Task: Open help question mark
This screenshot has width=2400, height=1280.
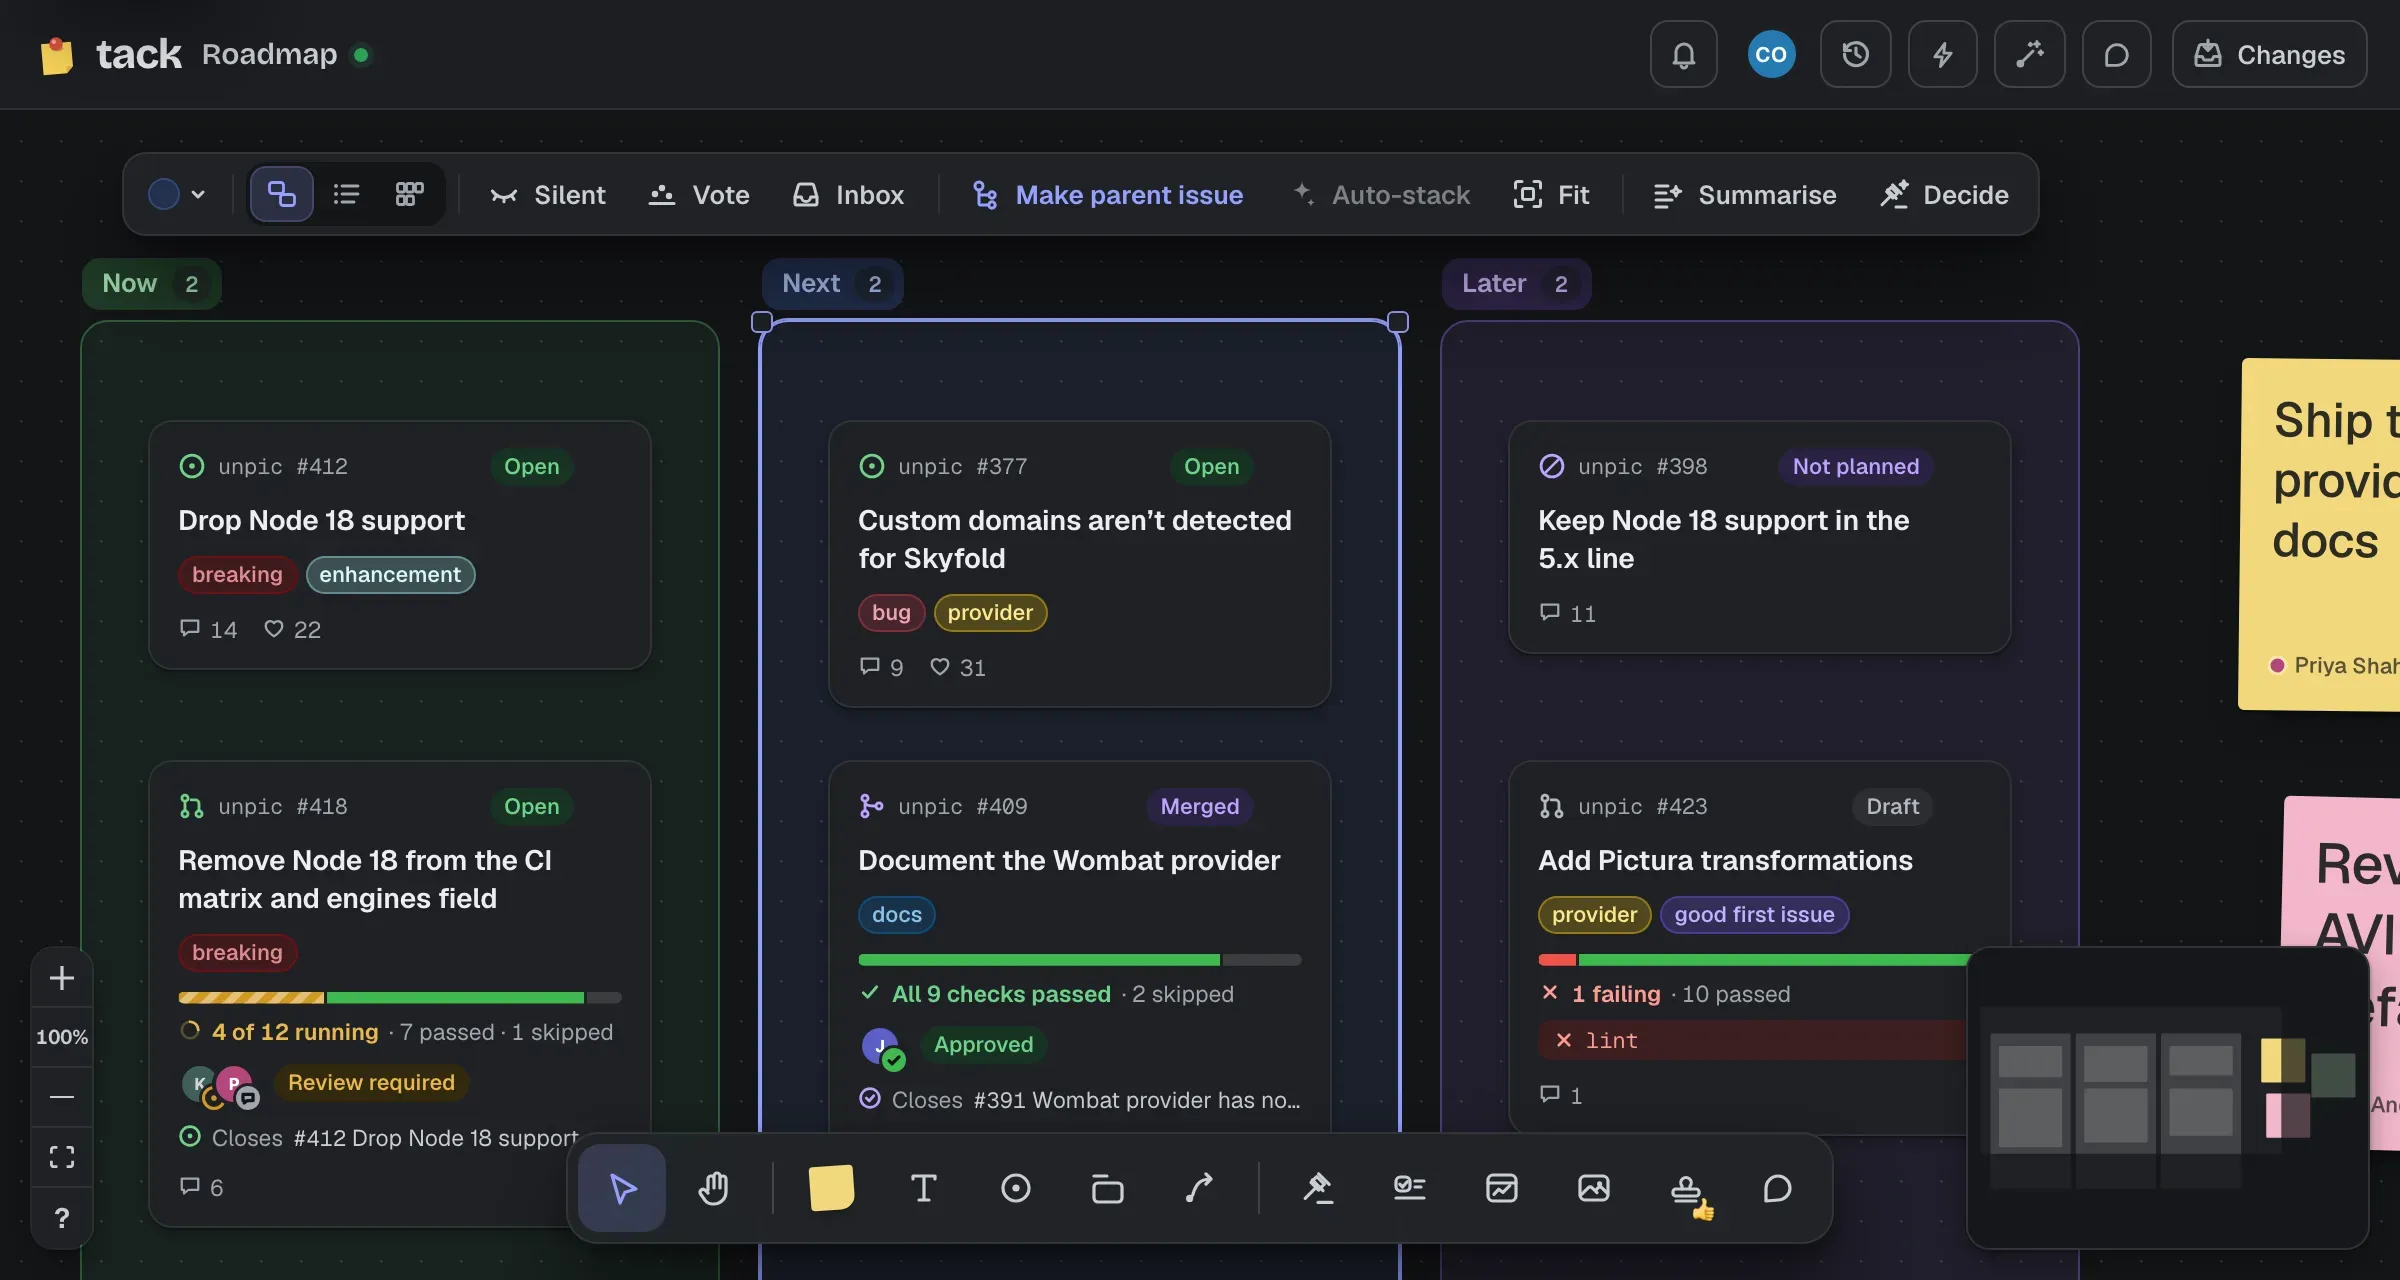Action: (62, 1217)
